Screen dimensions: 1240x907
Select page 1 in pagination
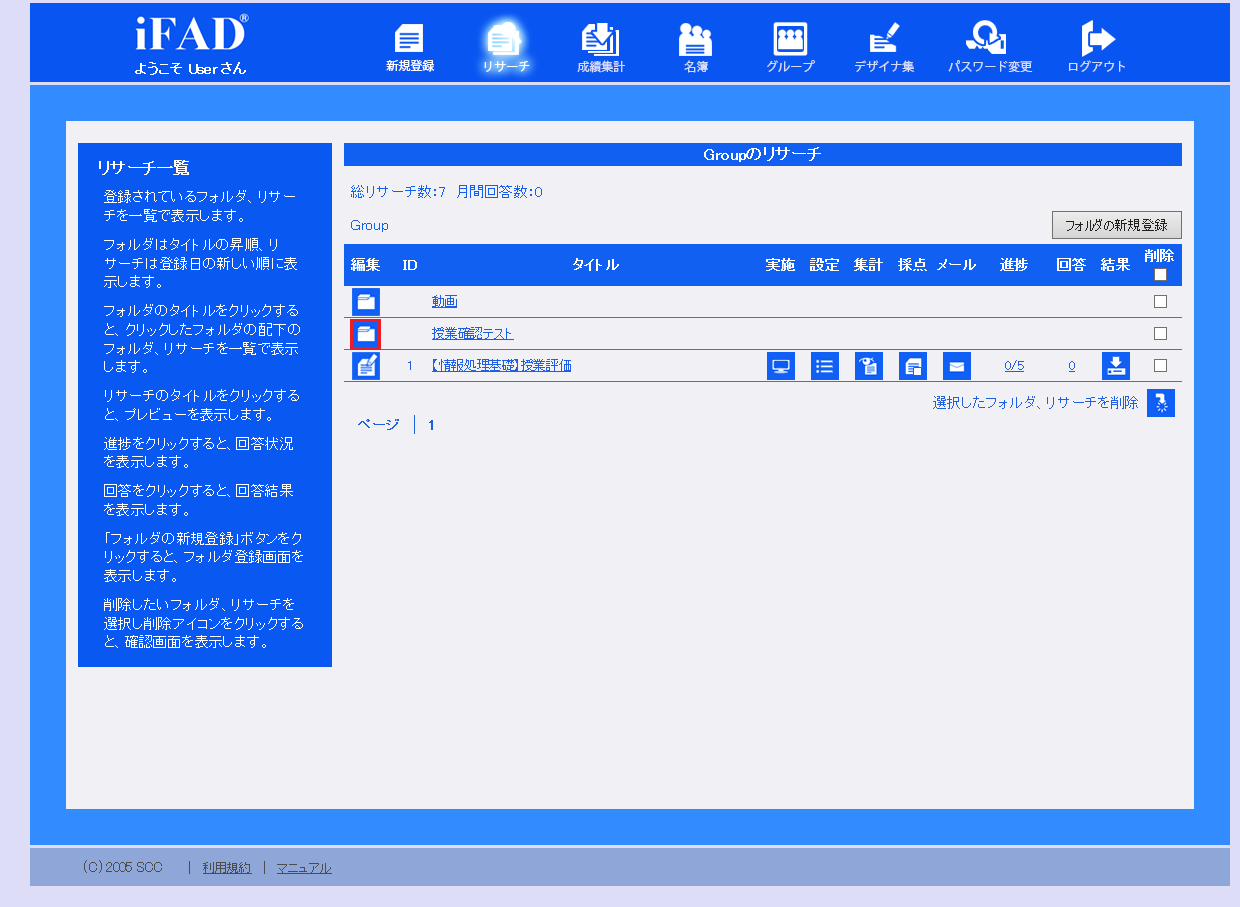[x=430, y=424]
